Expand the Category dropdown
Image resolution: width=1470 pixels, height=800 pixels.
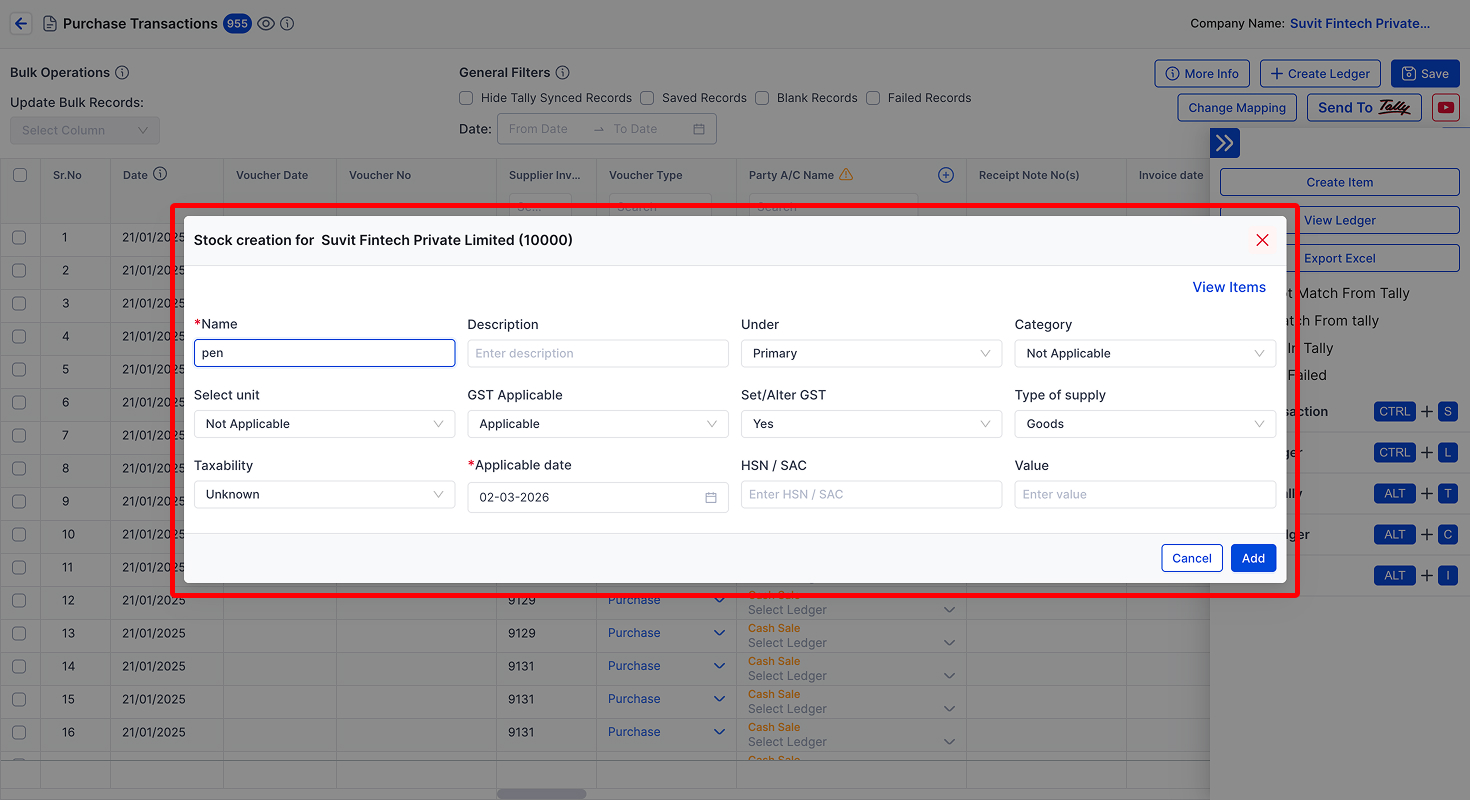coord(1145,353)
